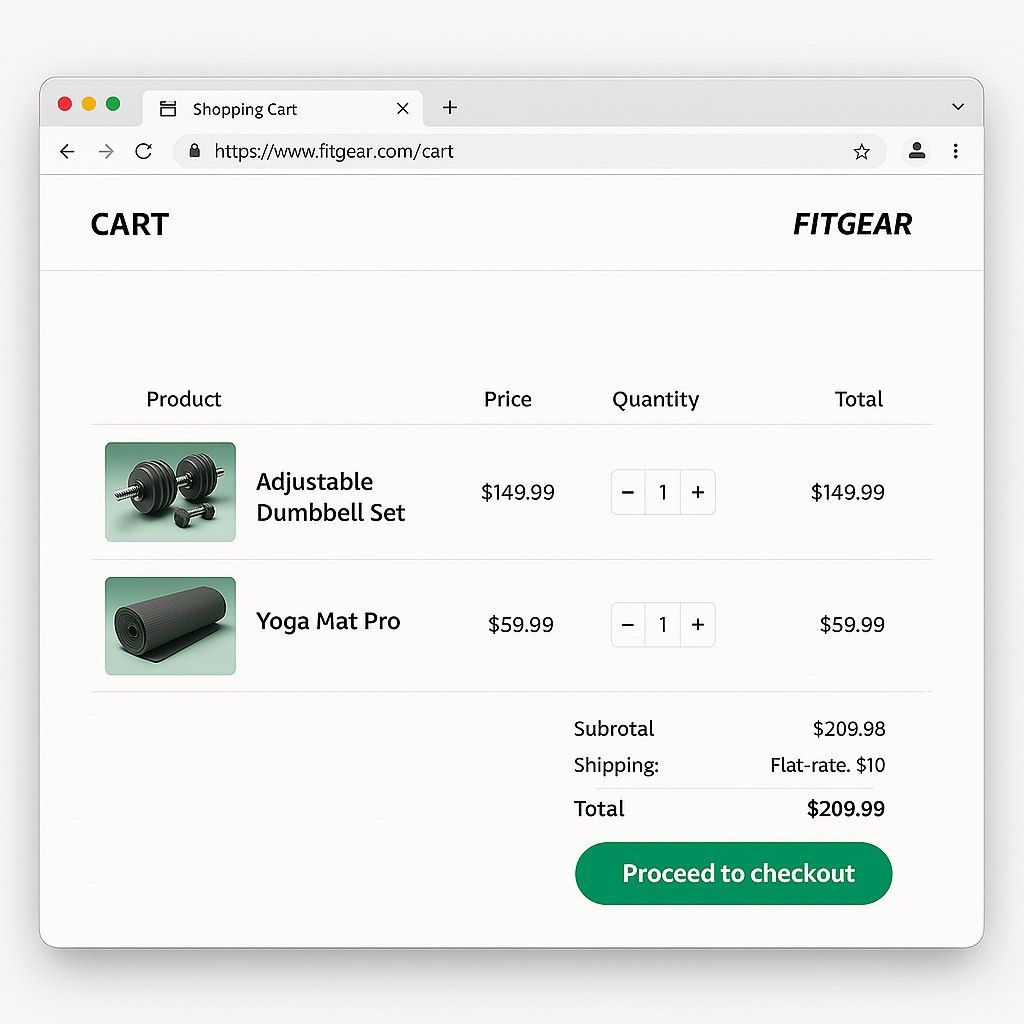Open the three-dot browser menu
This screenshot has width=1024, height=1024.
tap(956, 151)
